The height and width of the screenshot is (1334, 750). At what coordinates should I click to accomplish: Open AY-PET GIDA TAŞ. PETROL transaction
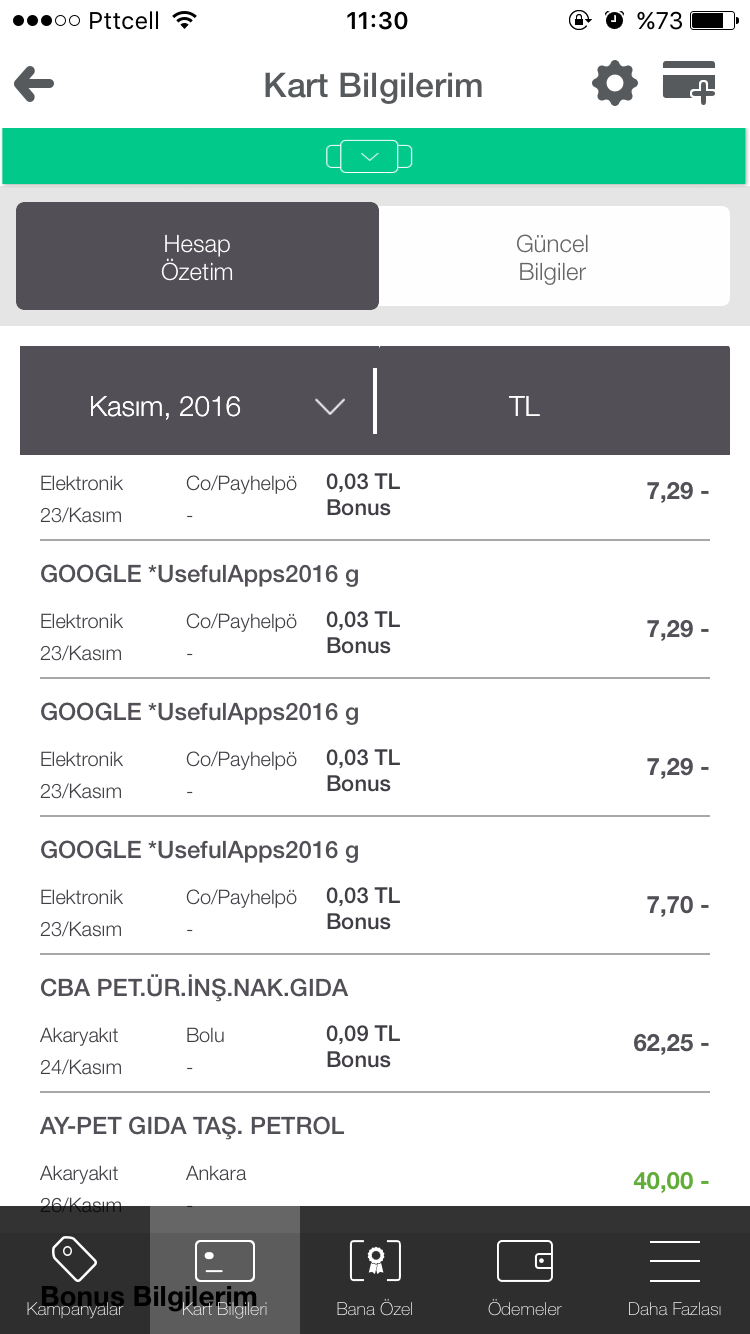click(192, 1127)
